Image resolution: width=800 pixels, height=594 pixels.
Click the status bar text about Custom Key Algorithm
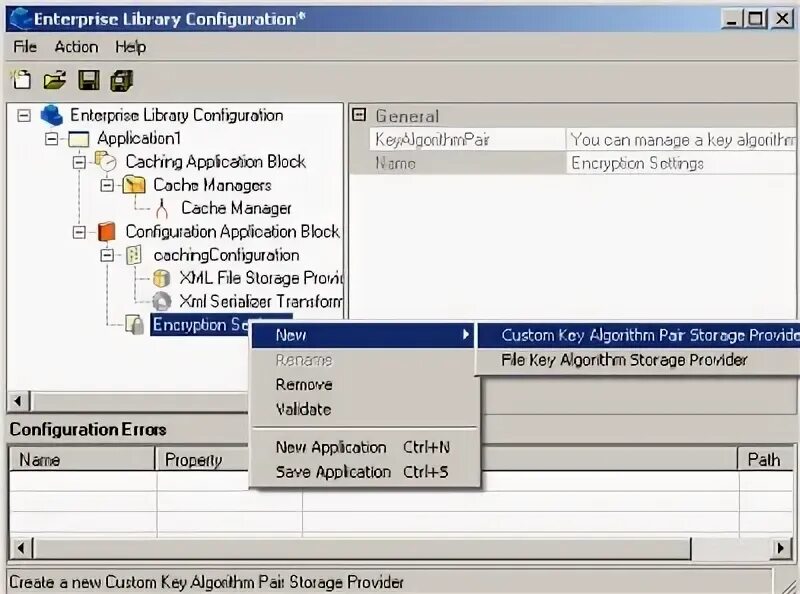206,582
